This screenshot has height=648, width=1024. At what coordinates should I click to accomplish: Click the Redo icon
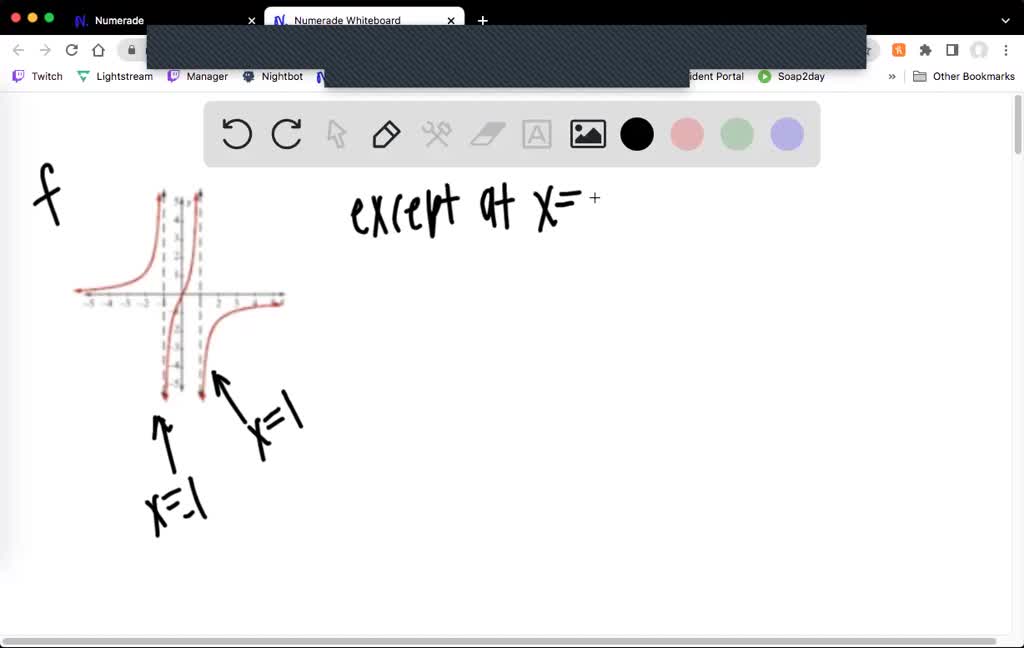coord(286,133)
